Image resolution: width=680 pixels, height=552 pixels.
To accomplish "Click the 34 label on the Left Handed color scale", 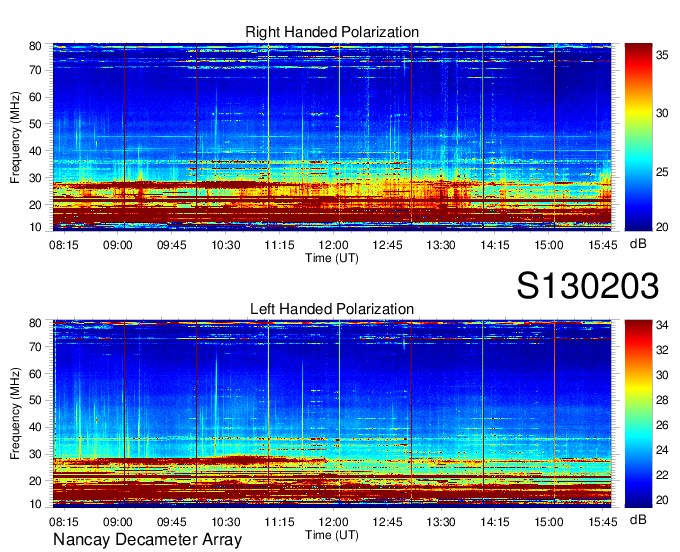I will pyautogui.click(x=662, y=325).
